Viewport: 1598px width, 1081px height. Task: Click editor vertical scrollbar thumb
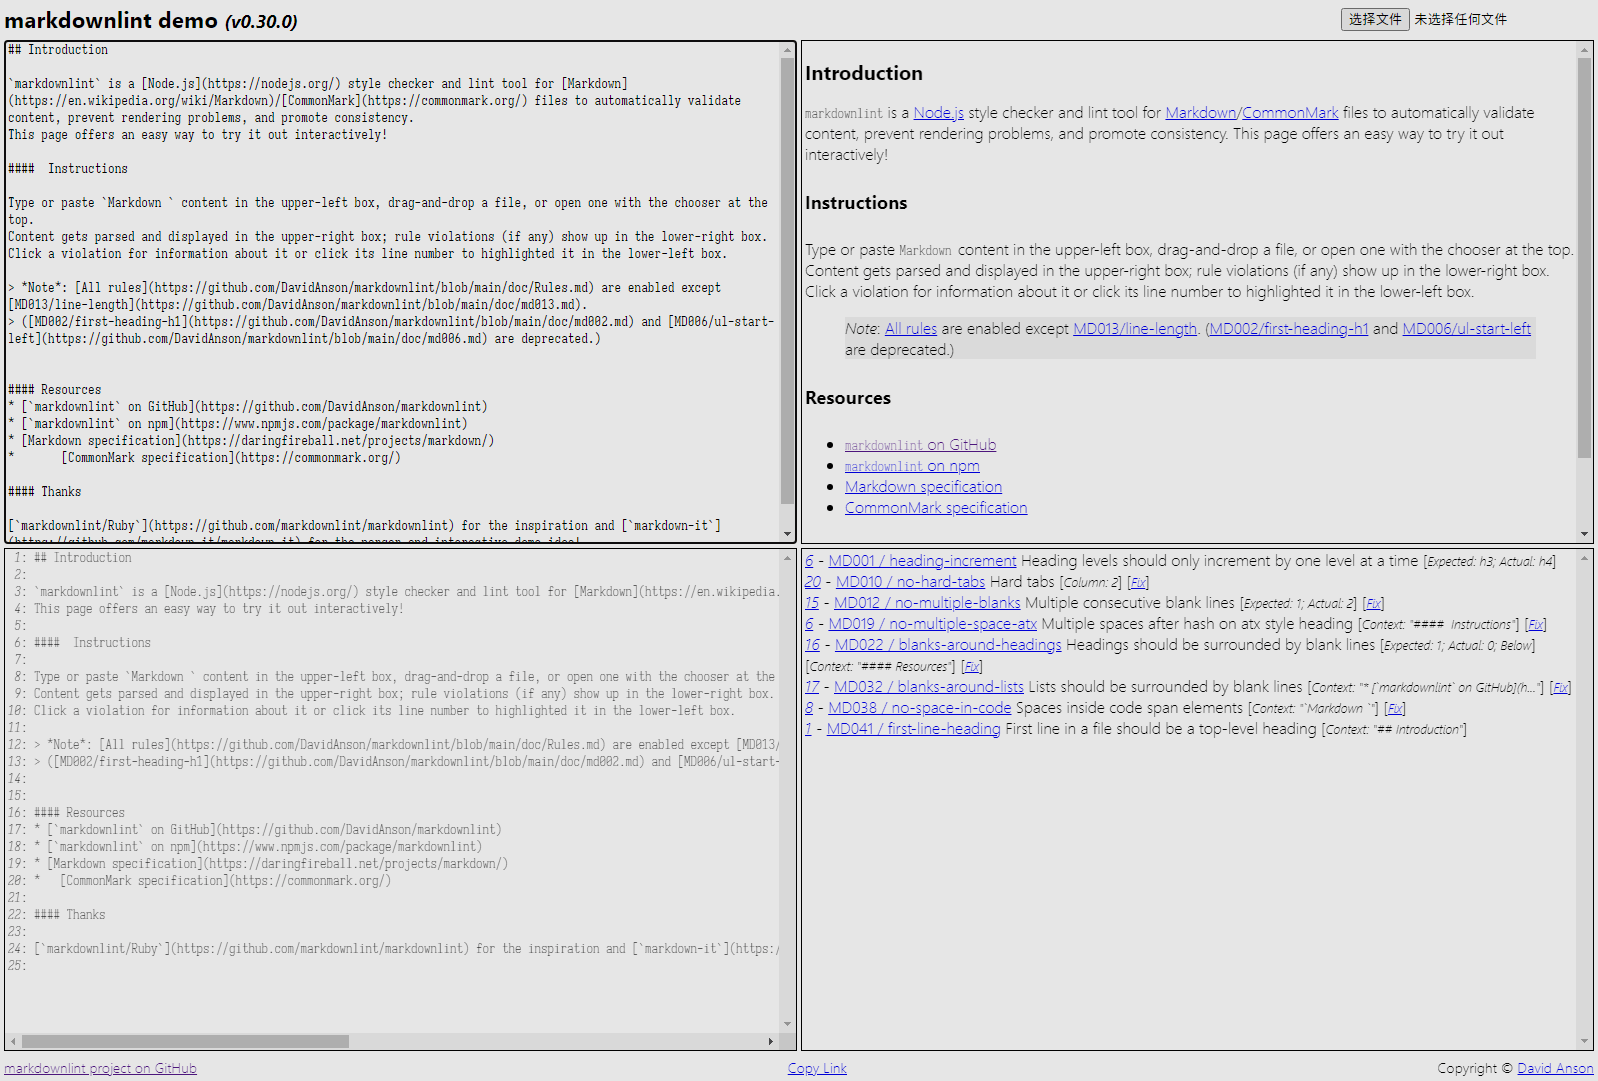[x=788, y=280]
